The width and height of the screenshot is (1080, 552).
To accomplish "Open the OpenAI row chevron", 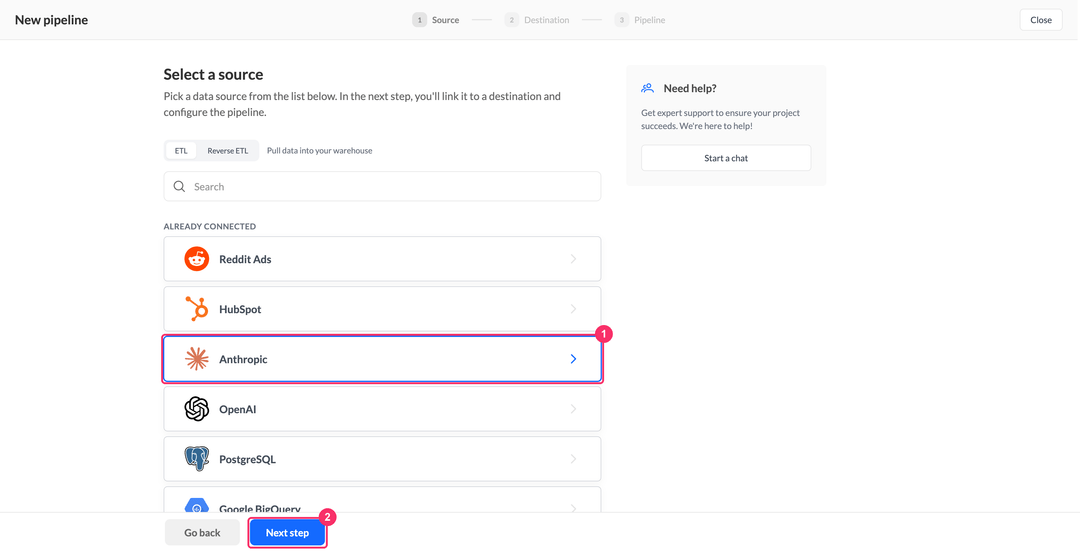I will 573,409.
